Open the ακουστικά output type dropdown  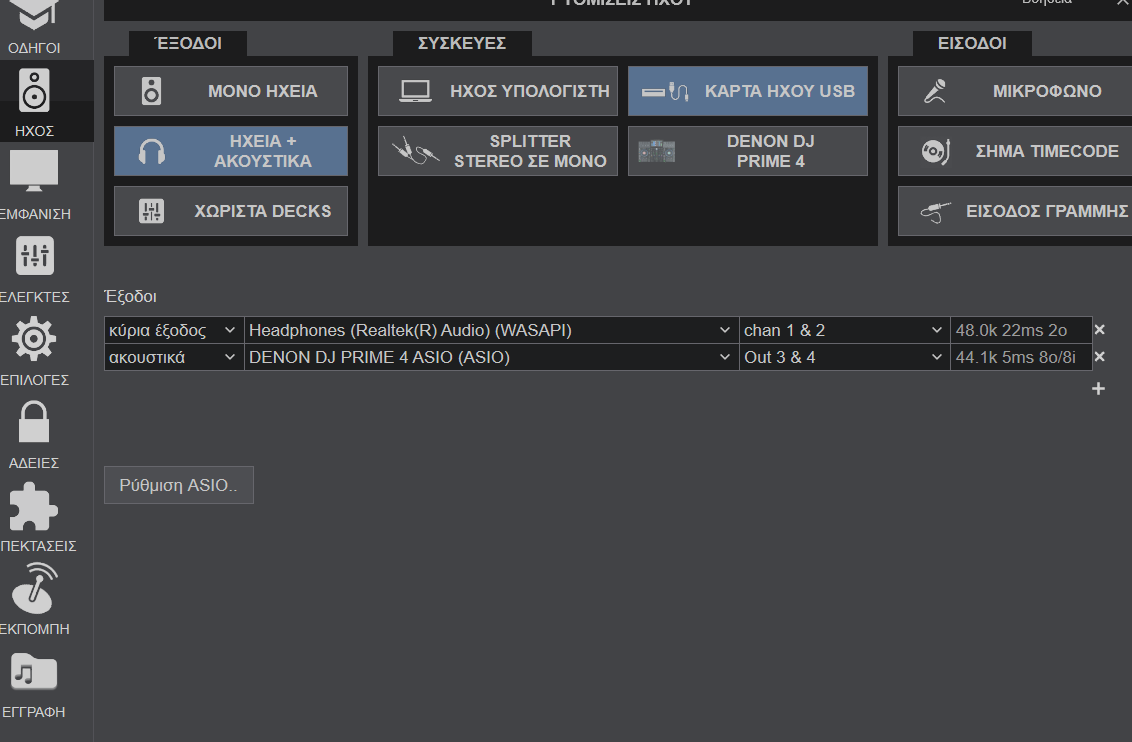point(174,357)
